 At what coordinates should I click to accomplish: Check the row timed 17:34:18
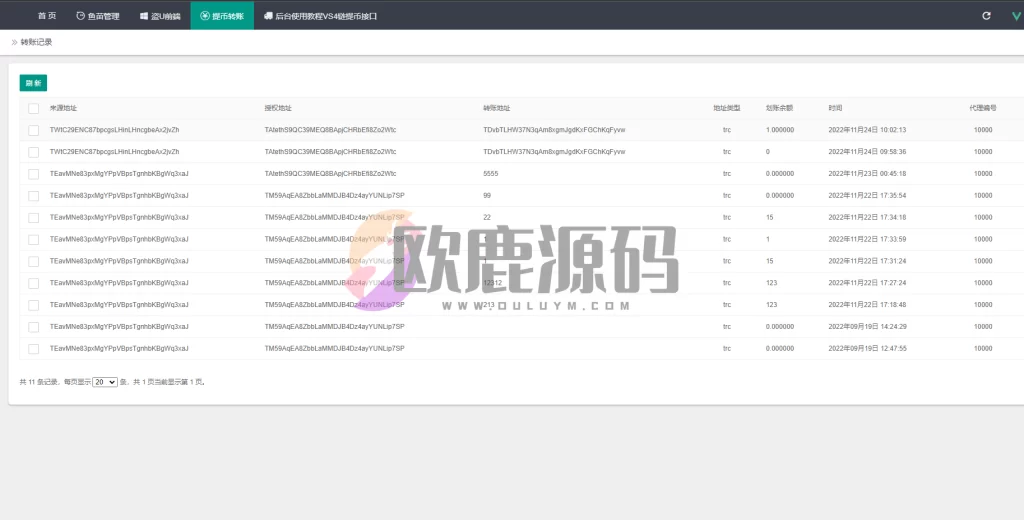tap(33, 218)
